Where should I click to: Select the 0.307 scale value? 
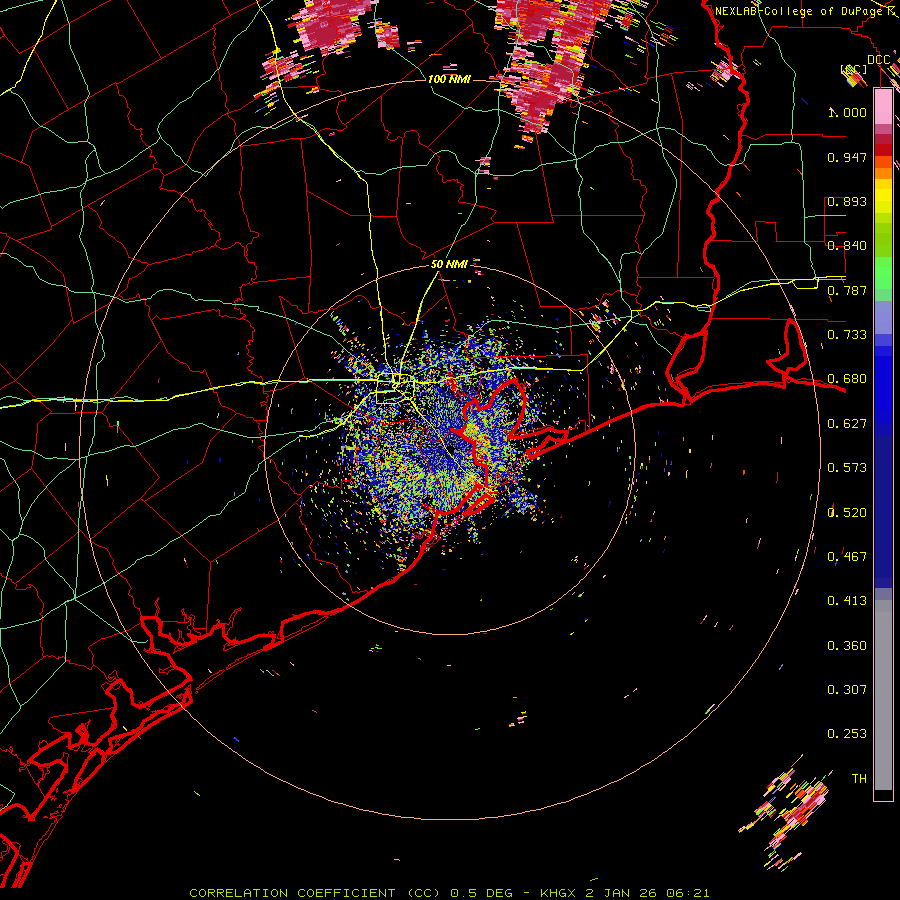(x=847, y=690)
